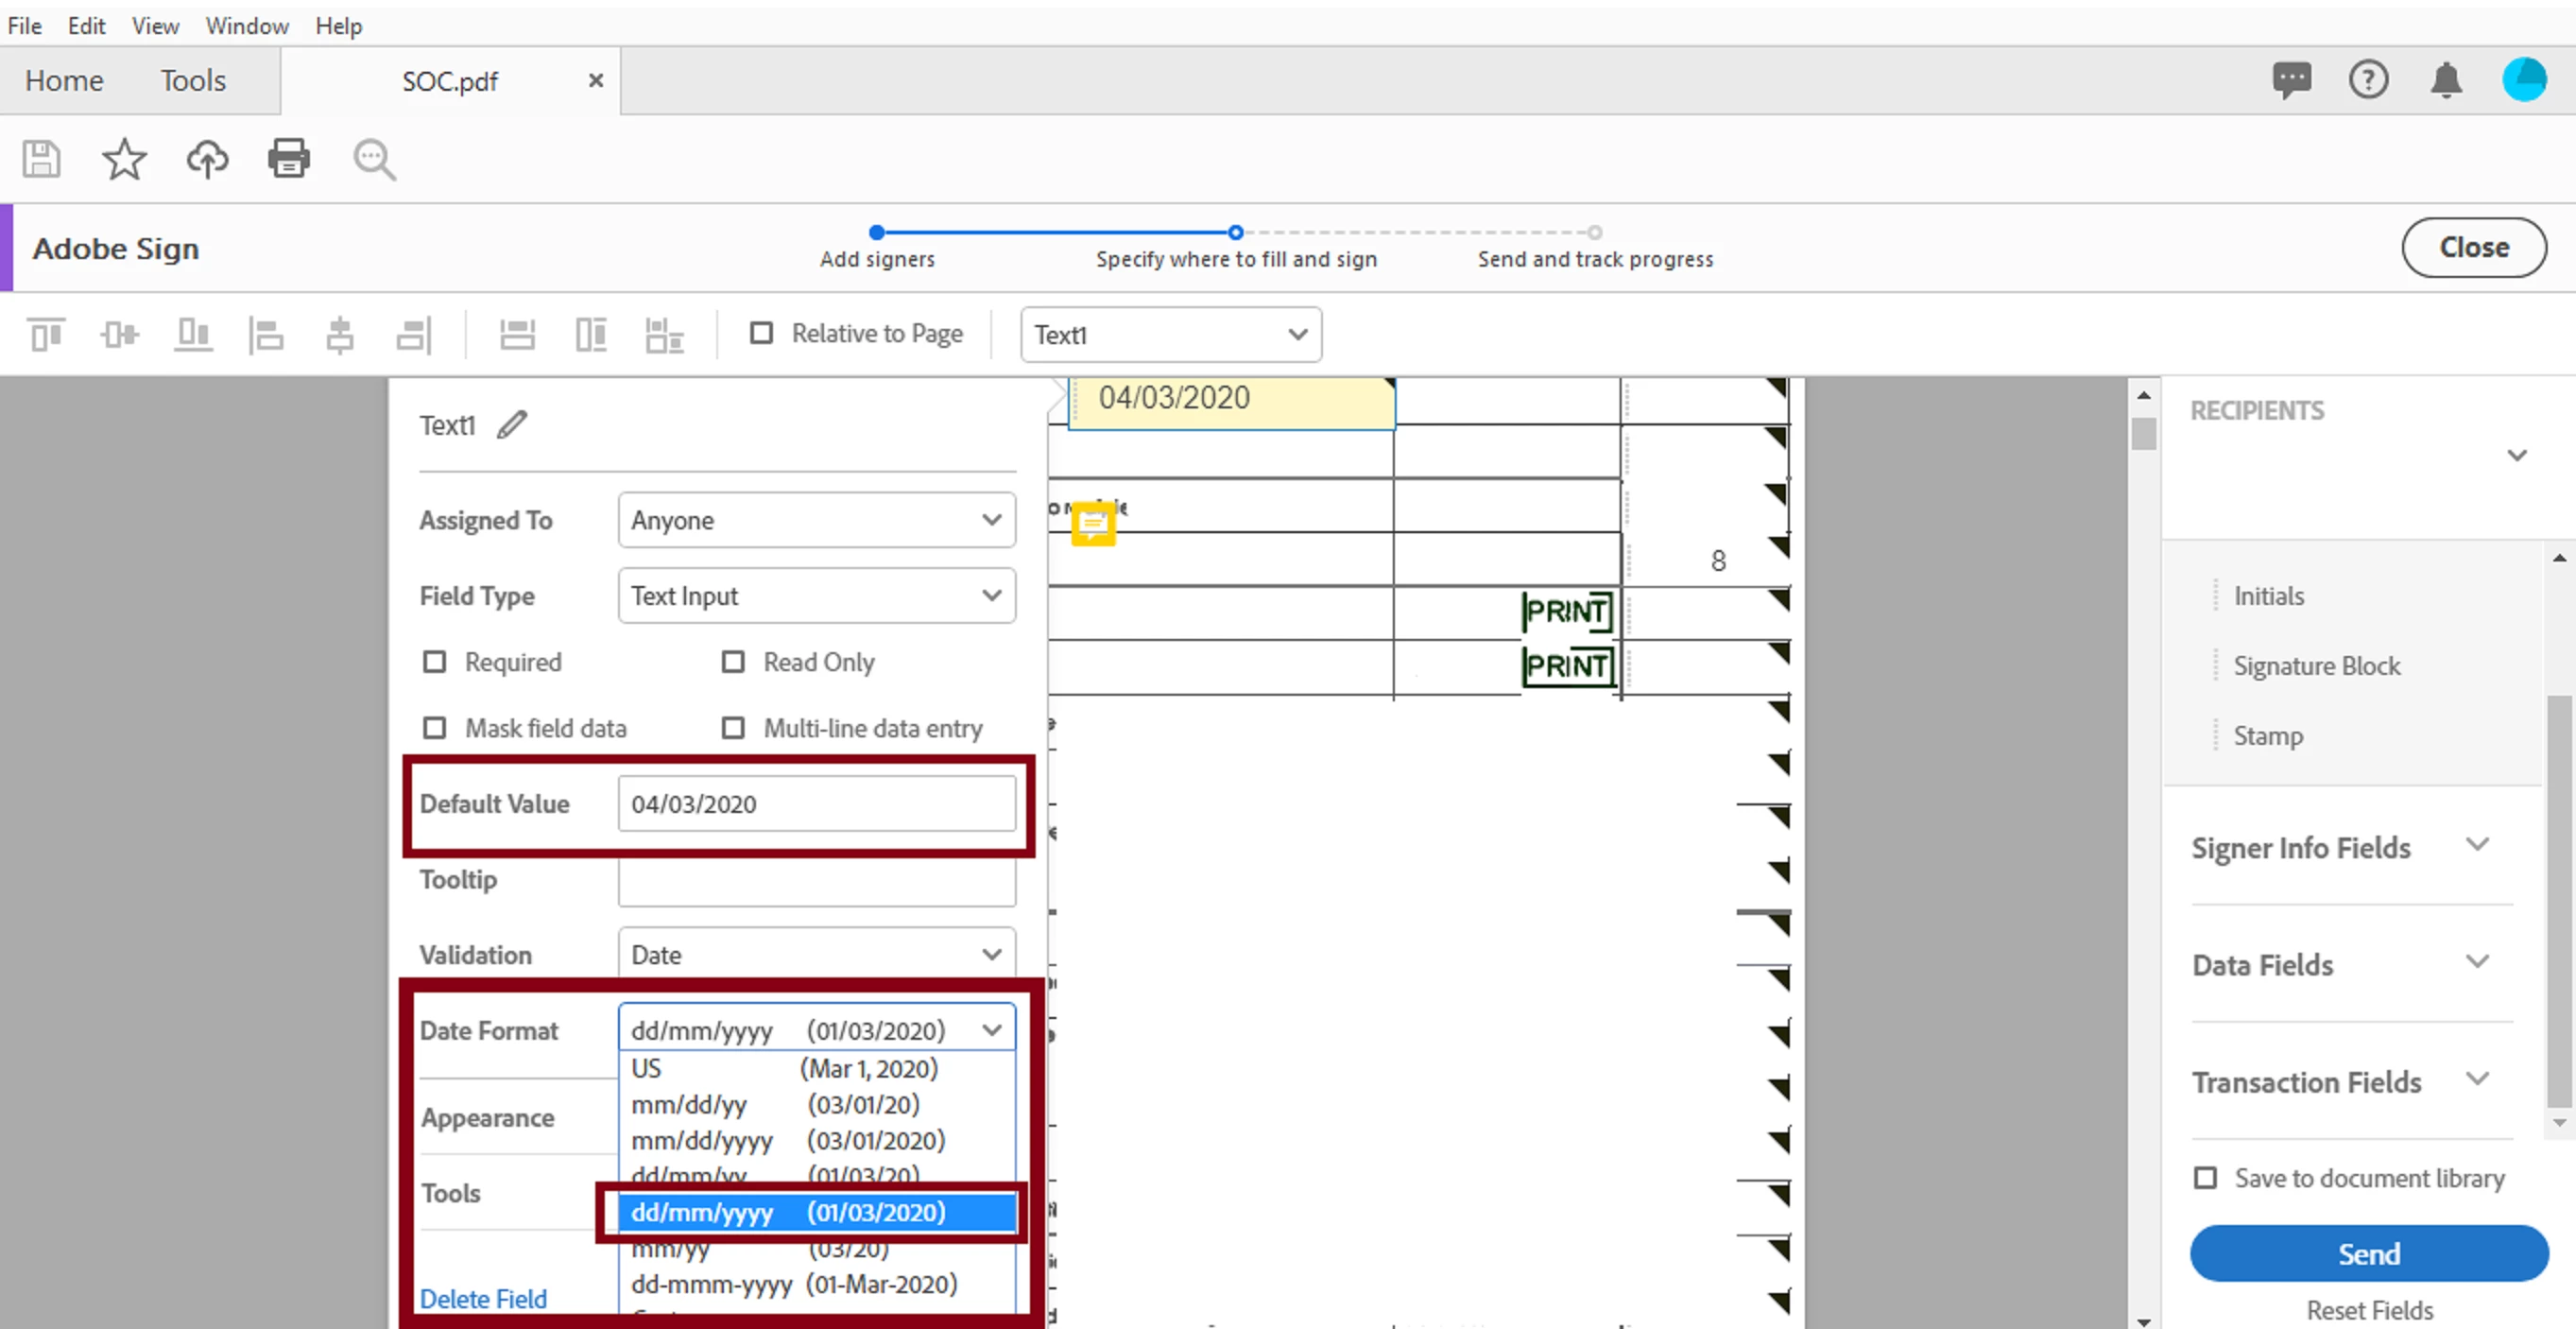Click the Delete Field link
Viewport: 2576px width, 1329px height.
pyautogui.click(x=483, y=1298)
